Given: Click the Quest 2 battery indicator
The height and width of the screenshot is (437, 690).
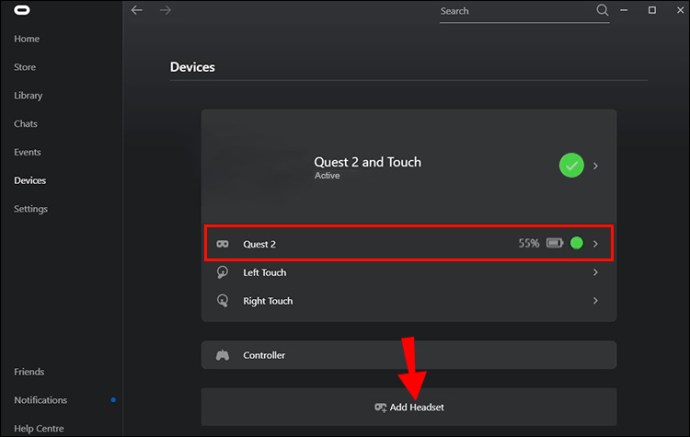Looking at the screenshot, I should click(554, 243).
